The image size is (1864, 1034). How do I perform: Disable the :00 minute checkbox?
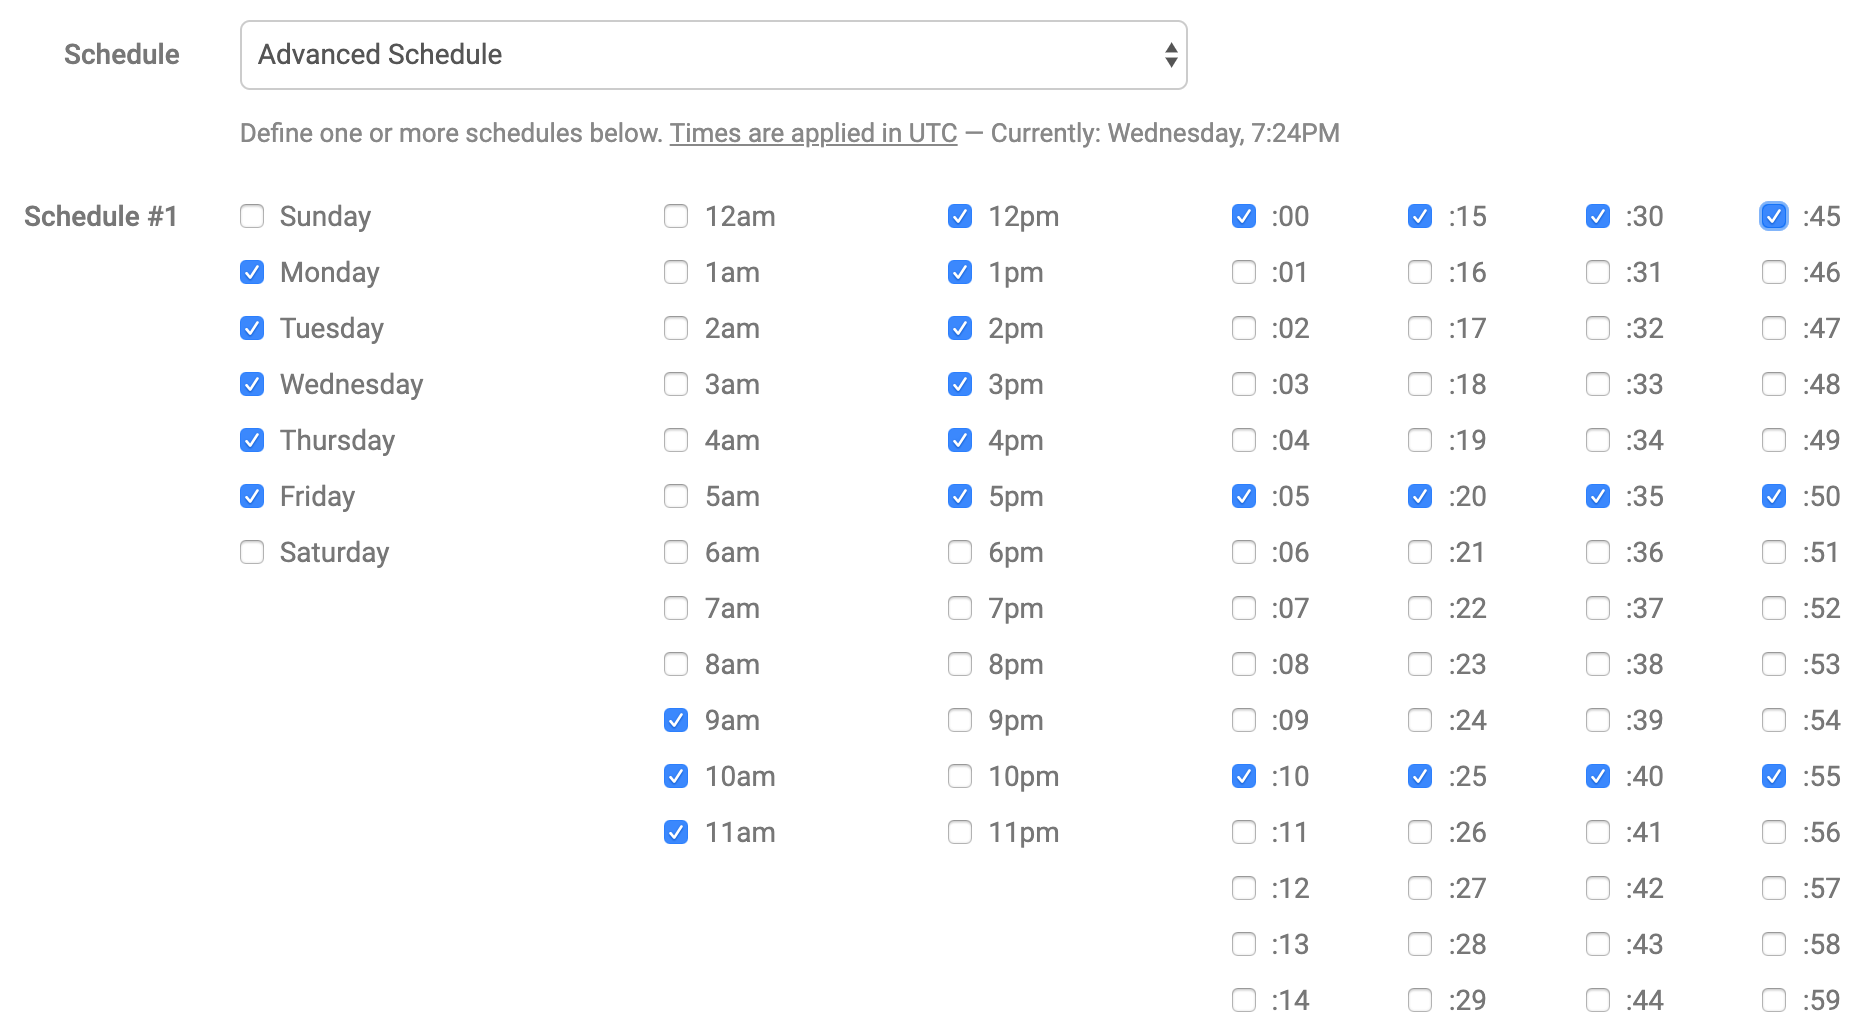1243,216
